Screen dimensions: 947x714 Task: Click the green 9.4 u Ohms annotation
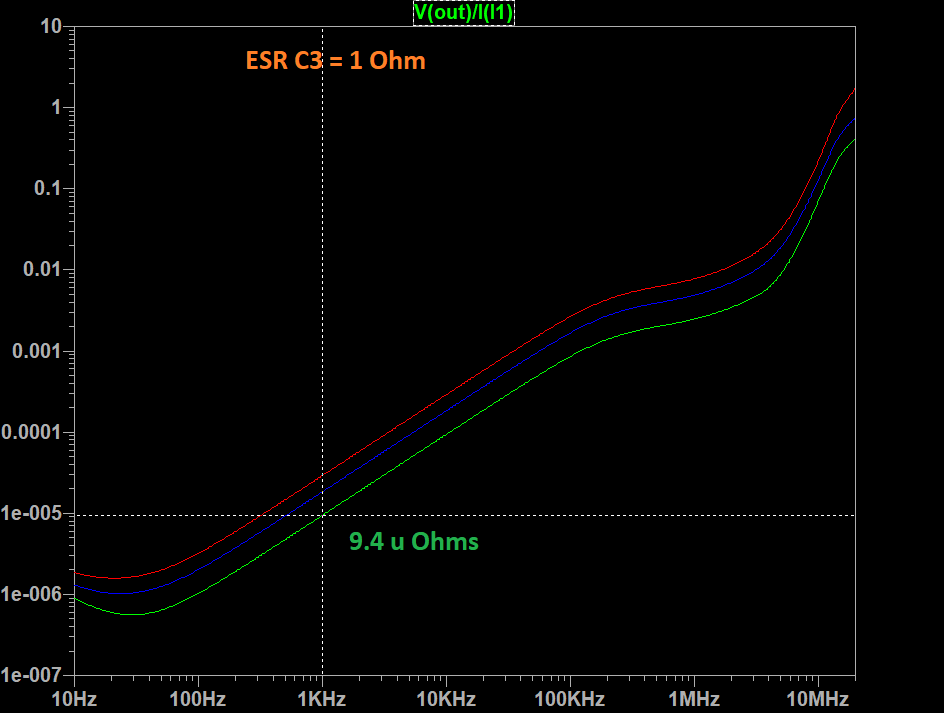tap(414, 541)
